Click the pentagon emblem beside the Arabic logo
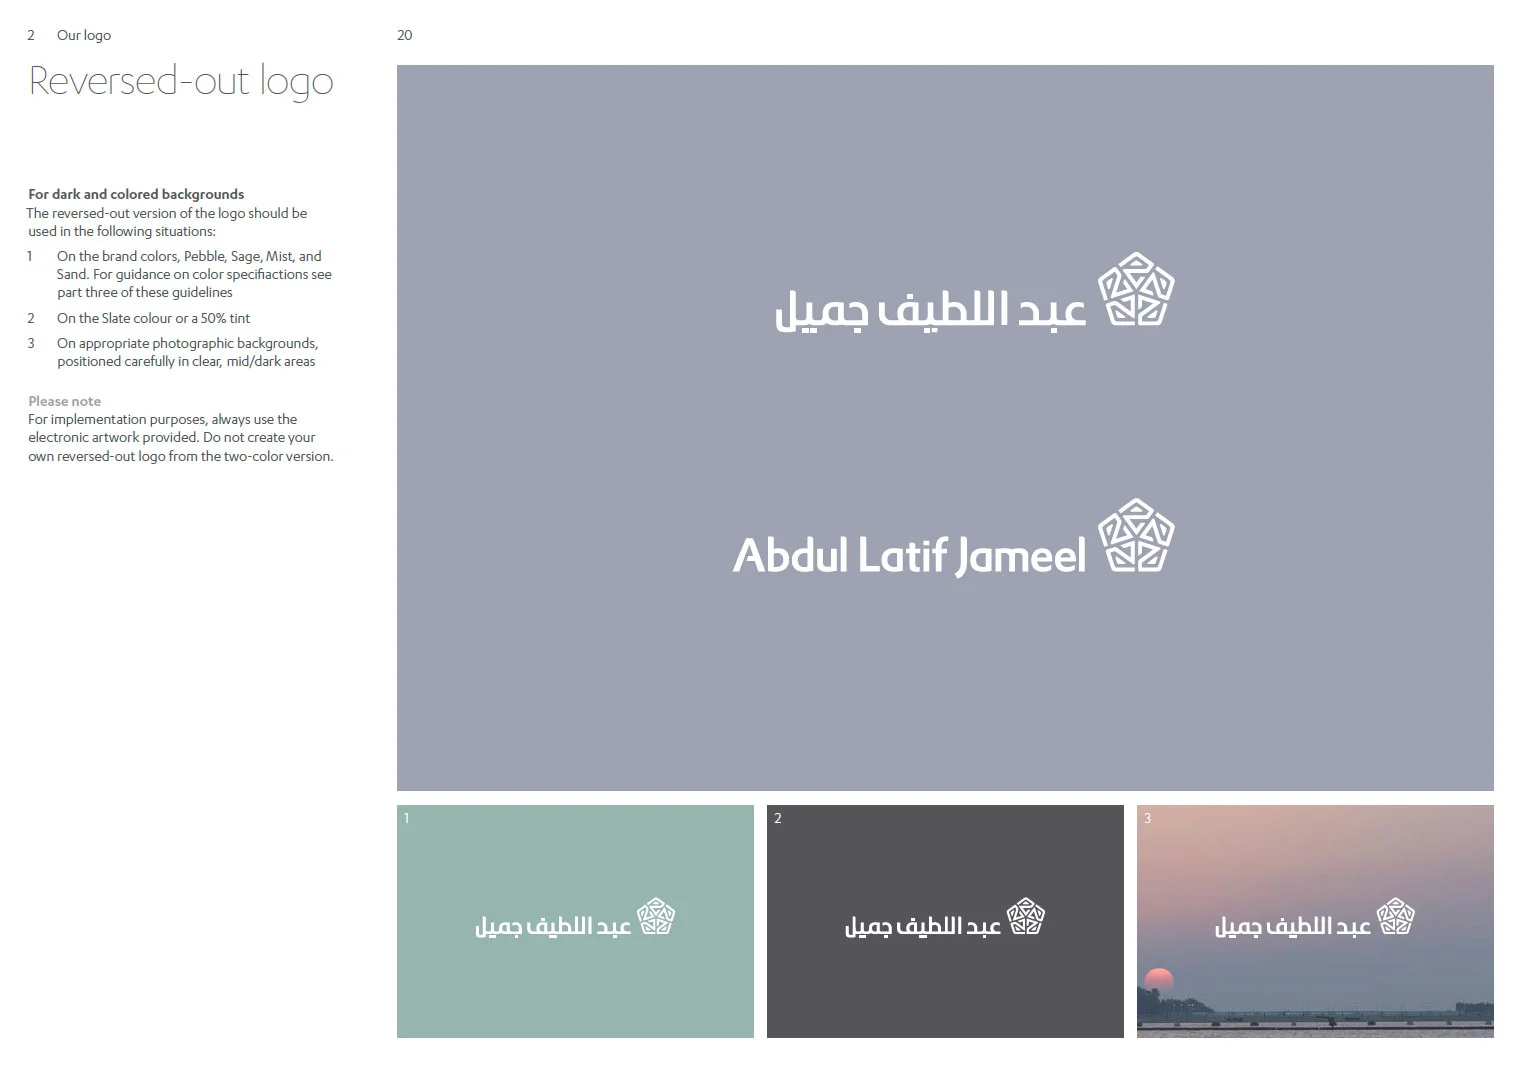Viewport: 1521px width, 1075px height. tap(1136, 289)
